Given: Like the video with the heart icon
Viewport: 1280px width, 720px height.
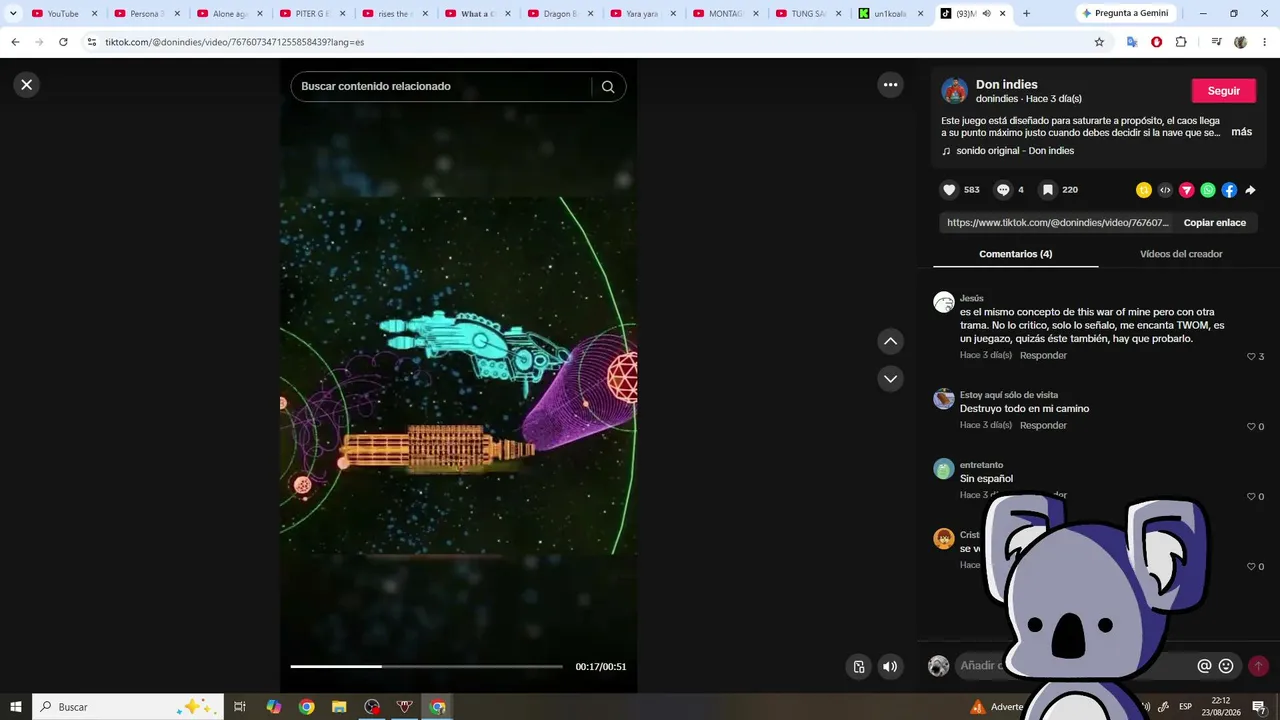Looking at the screenshot, I should tap(950, 190).
